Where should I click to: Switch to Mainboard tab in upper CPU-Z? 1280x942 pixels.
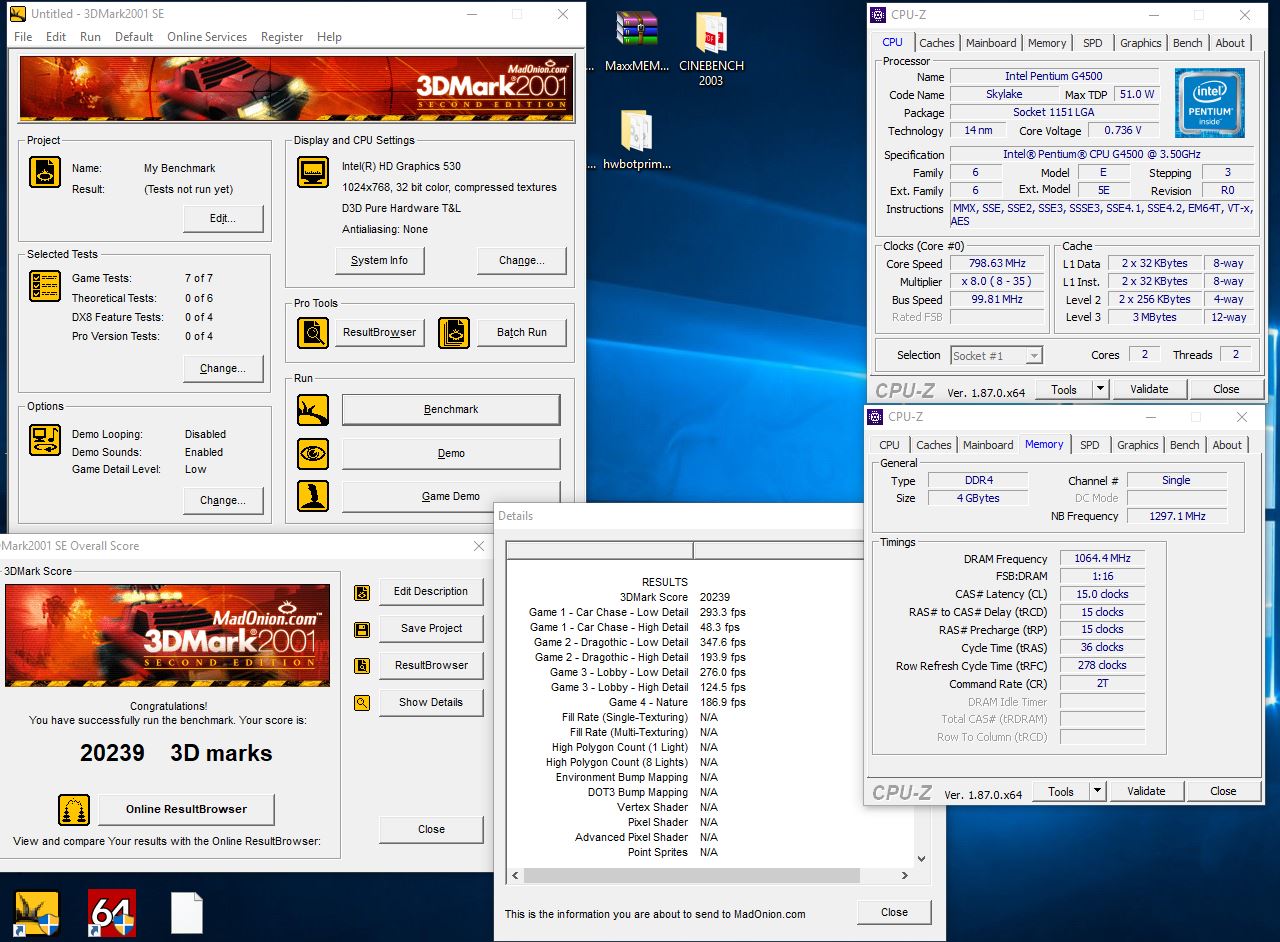(x=991, y=43)
